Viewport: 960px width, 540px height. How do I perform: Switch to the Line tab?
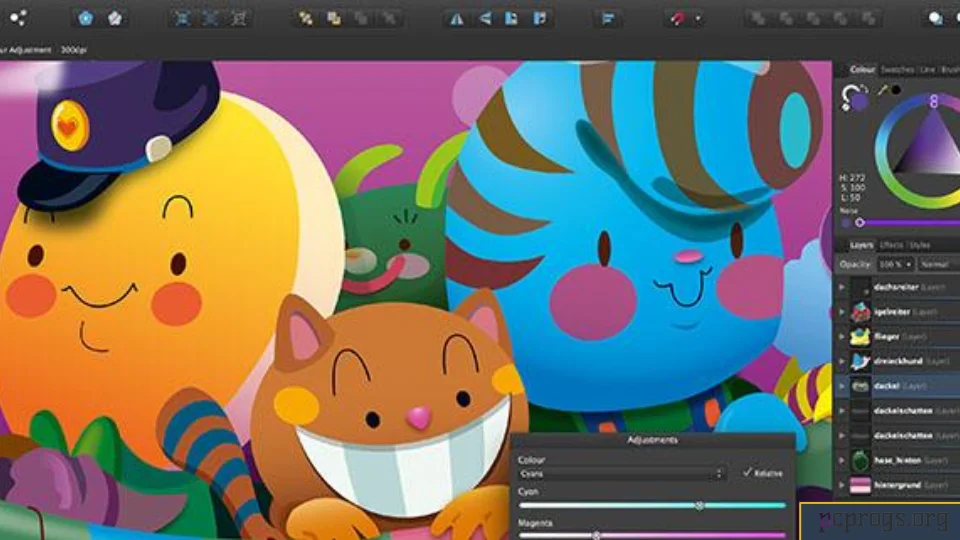pyautogui.click(x=927, y=70)
